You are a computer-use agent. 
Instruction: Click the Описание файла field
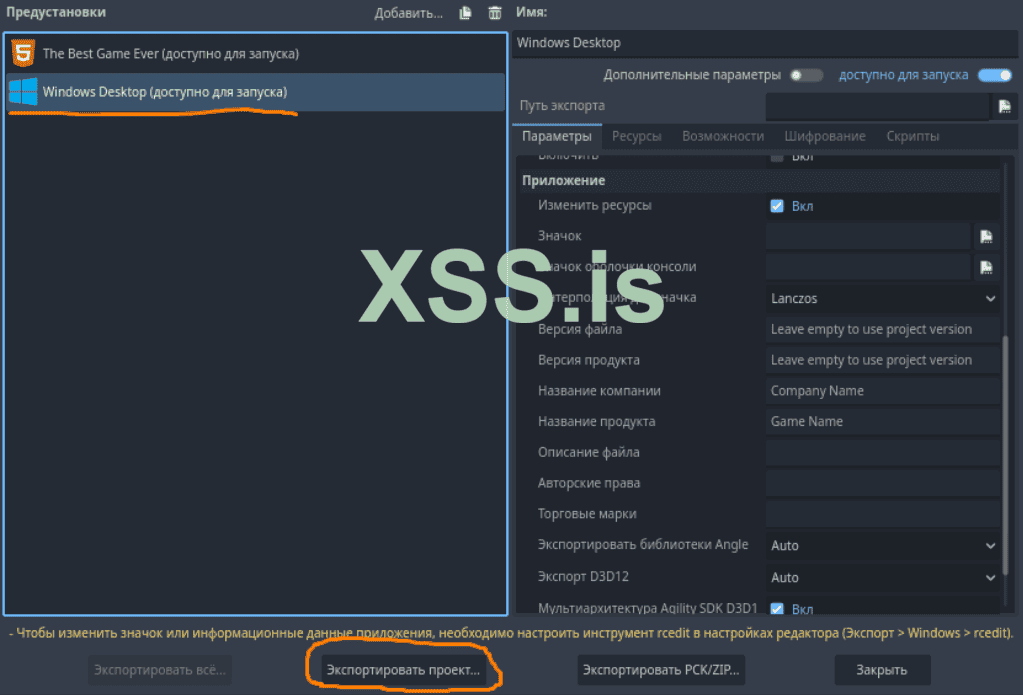[883, 452]
